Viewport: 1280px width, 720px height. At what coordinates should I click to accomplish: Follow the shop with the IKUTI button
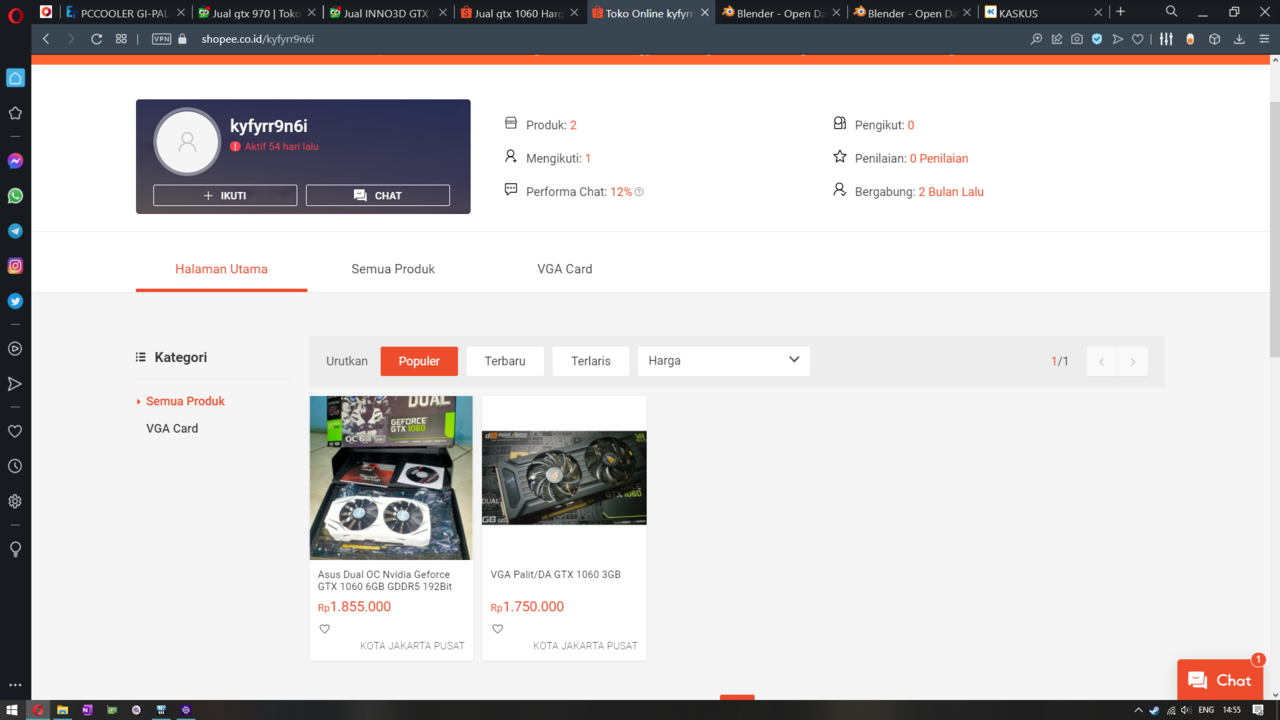click(225, 195)
